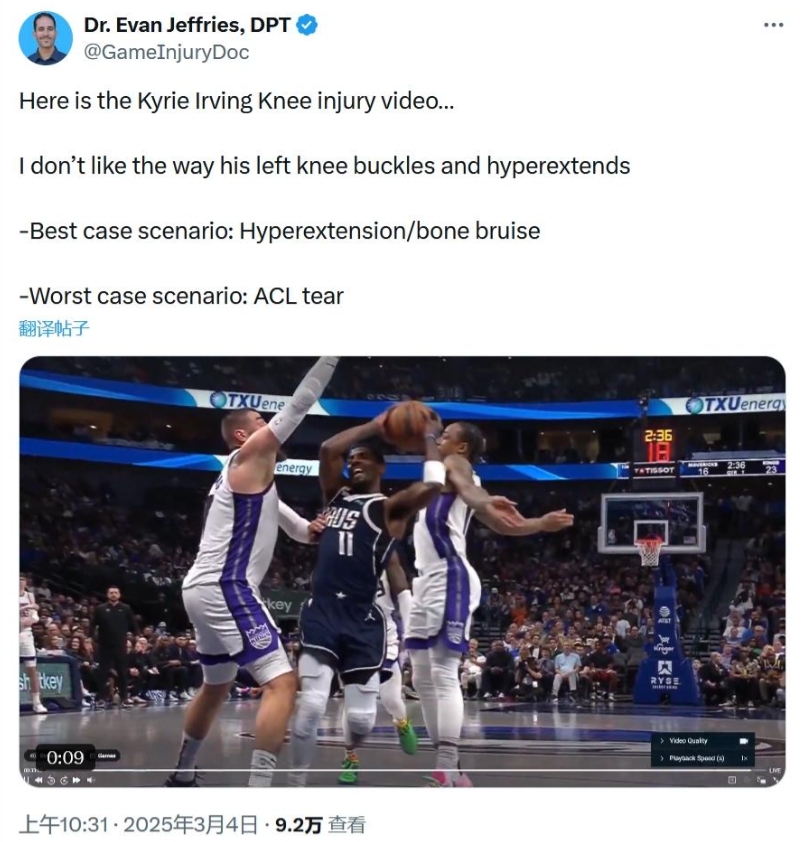Expand the Video Quality submenu
The height and width of the screenshot is (842, 805).
699,741
